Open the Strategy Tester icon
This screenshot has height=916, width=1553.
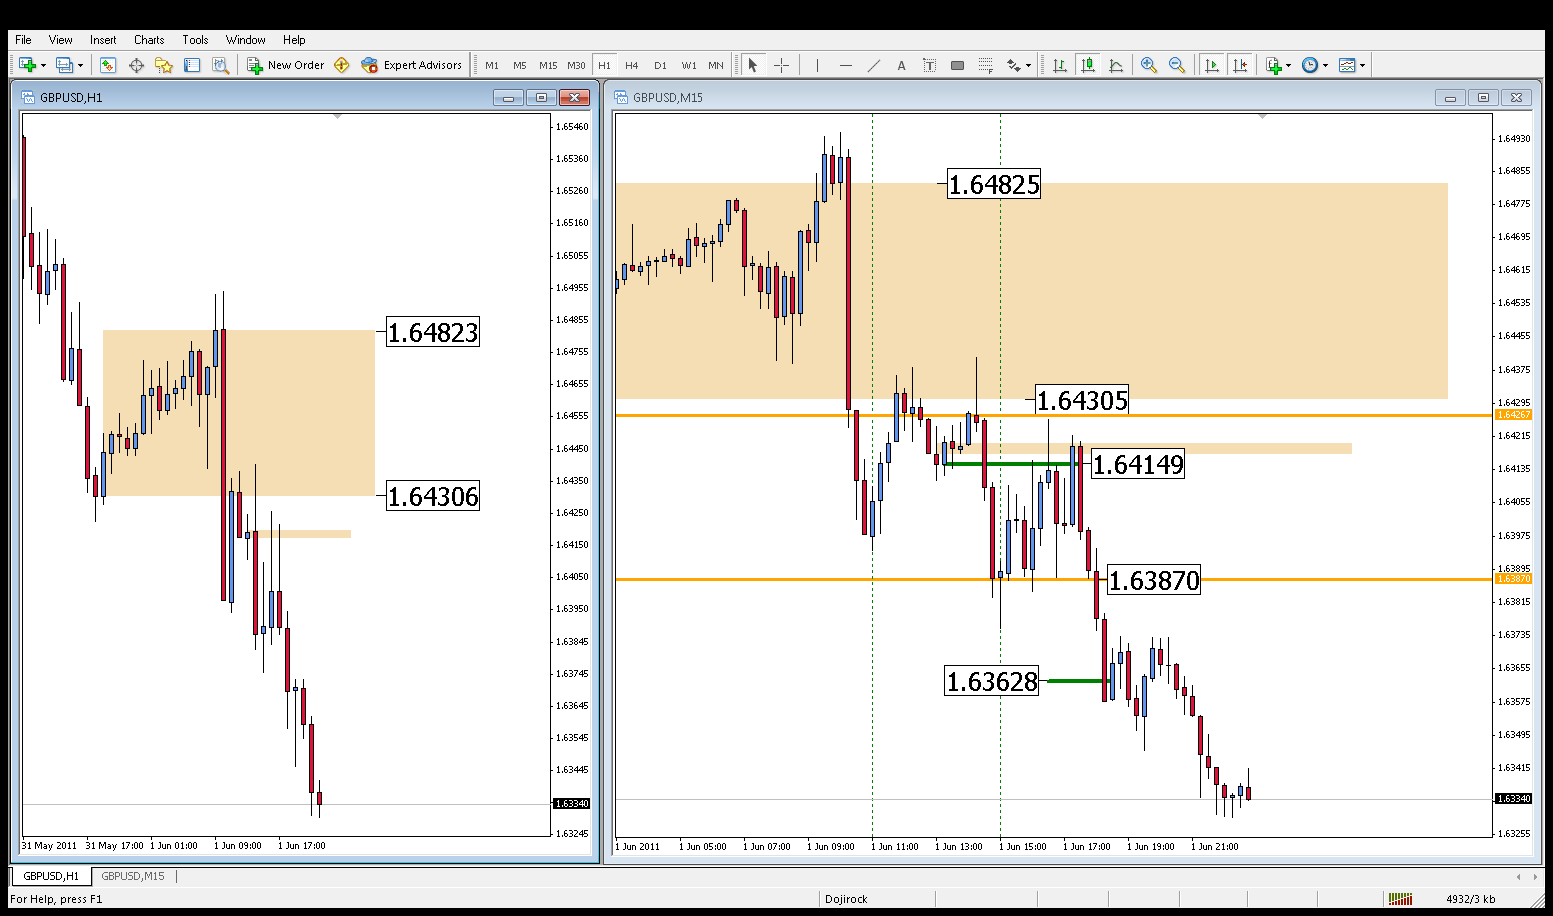coord(220,65)
